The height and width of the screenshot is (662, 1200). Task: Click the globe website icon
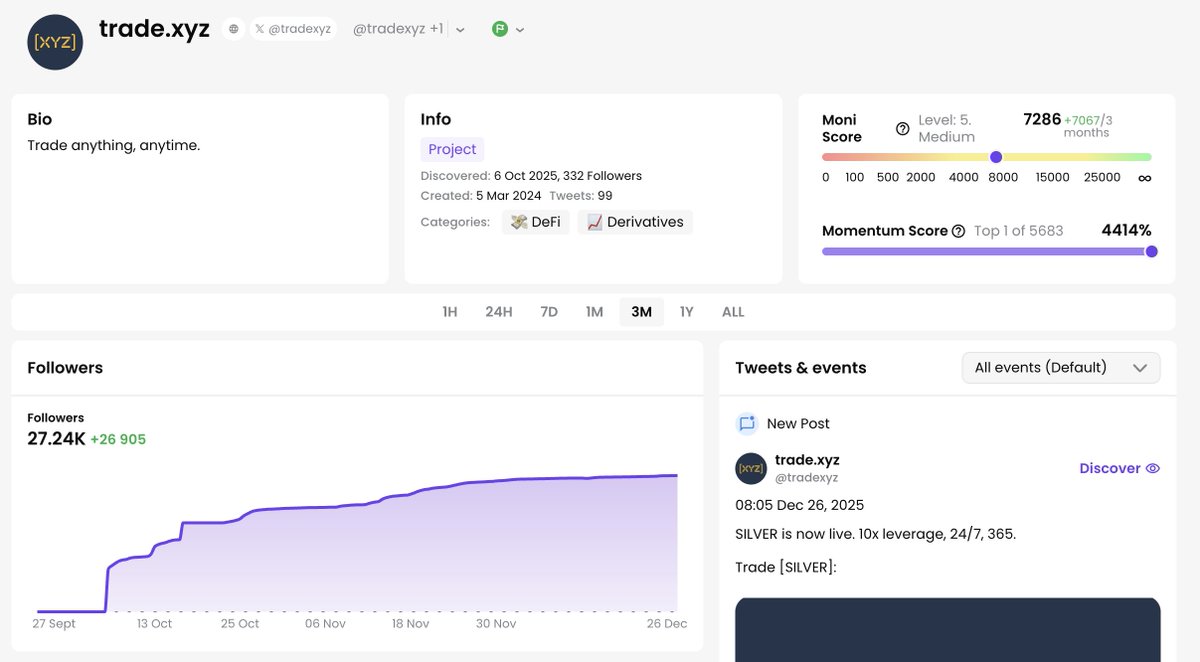coord(234,30)
